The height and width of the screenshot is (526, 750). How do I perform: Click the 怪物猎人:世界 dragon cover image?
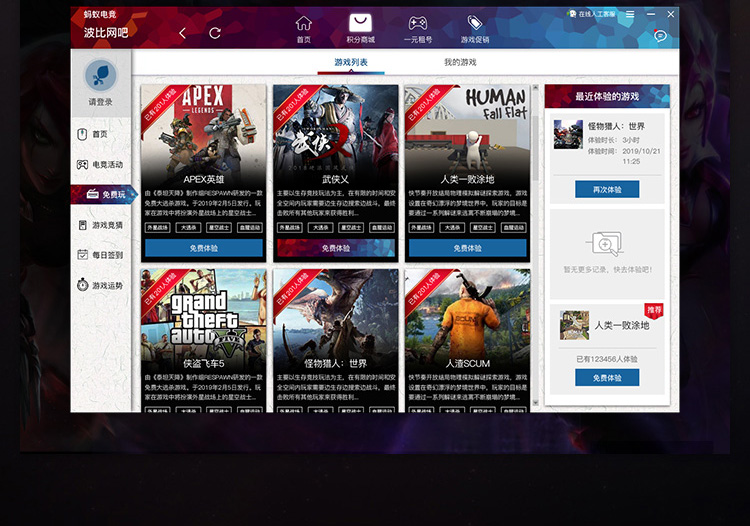pos(335,313)
